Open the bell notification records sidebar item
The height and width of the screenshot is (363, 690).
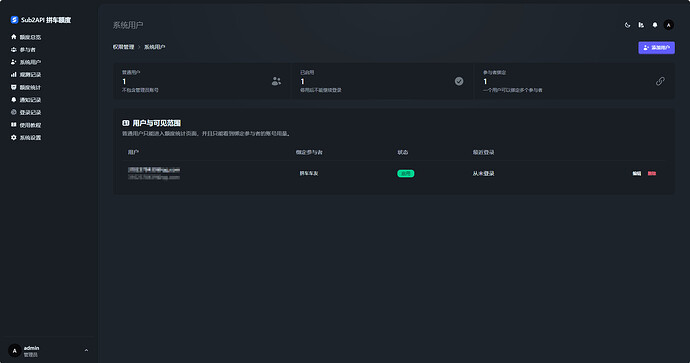26,100
